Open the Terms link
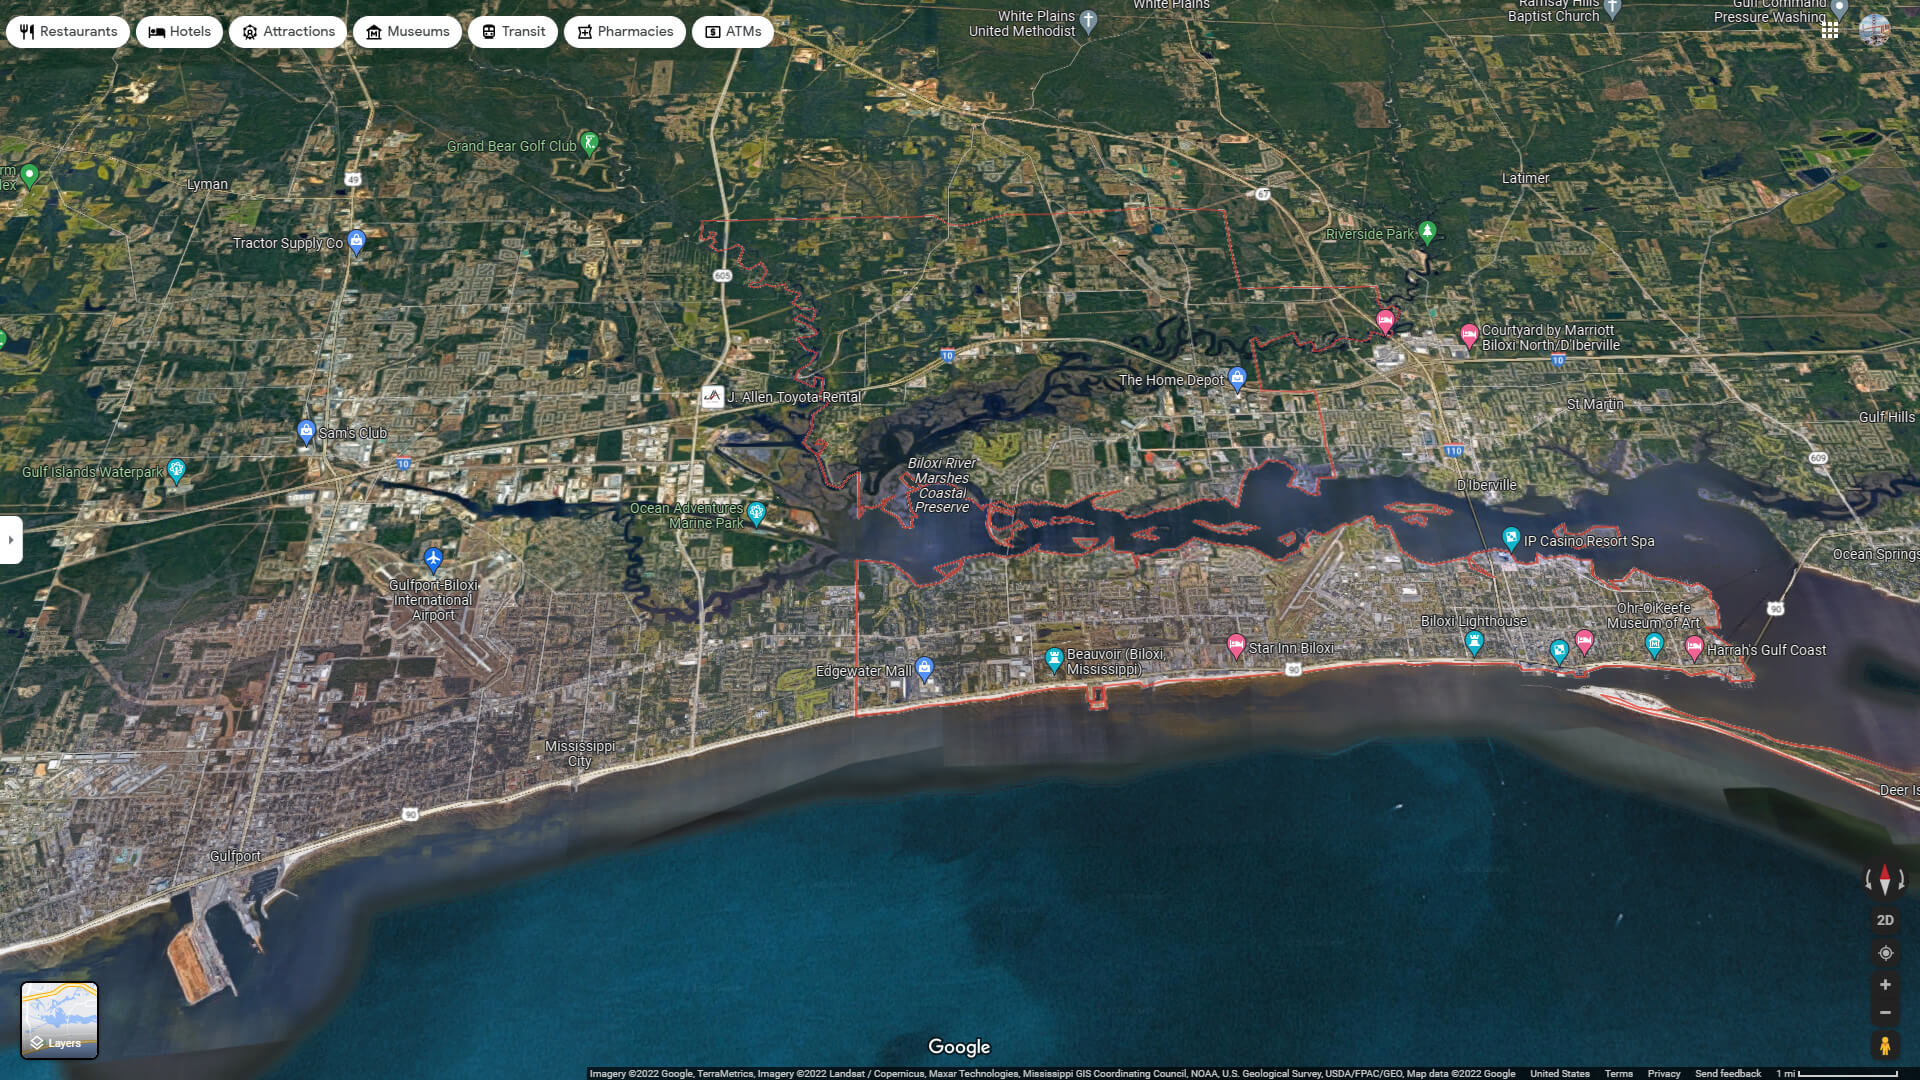Screen dimensions: 1920x1080 [1619, 1072]
